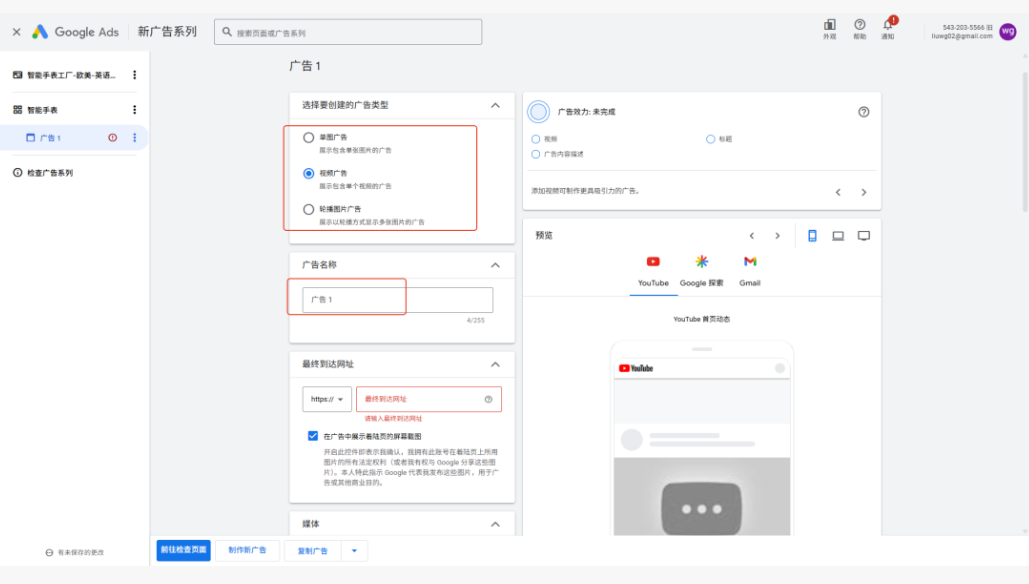Click the search box in header
Image resolution: width=1029 pixels, height=584 pixels.
point(348,32)
